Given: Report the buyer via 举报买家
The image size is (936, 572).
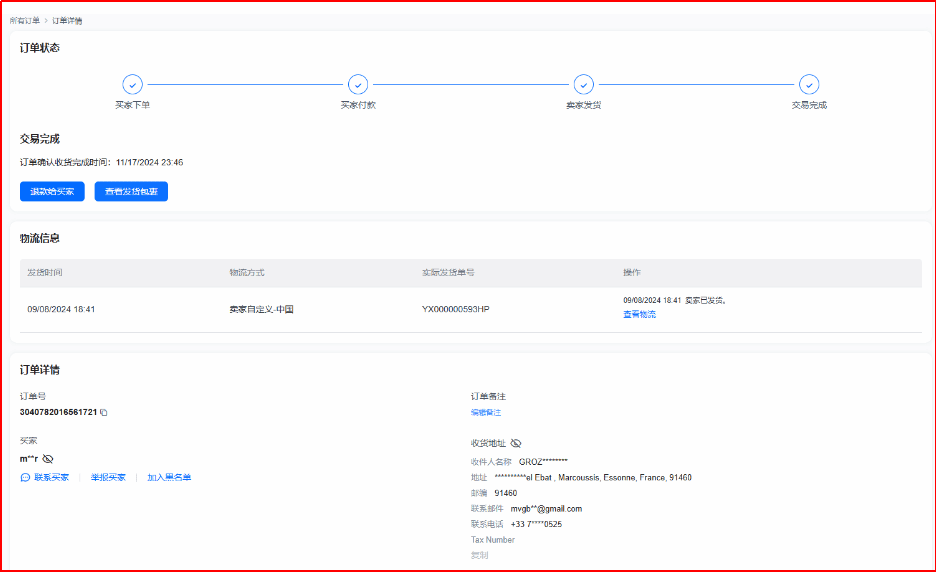Looking at the screenshot, I should coord(108,478).
